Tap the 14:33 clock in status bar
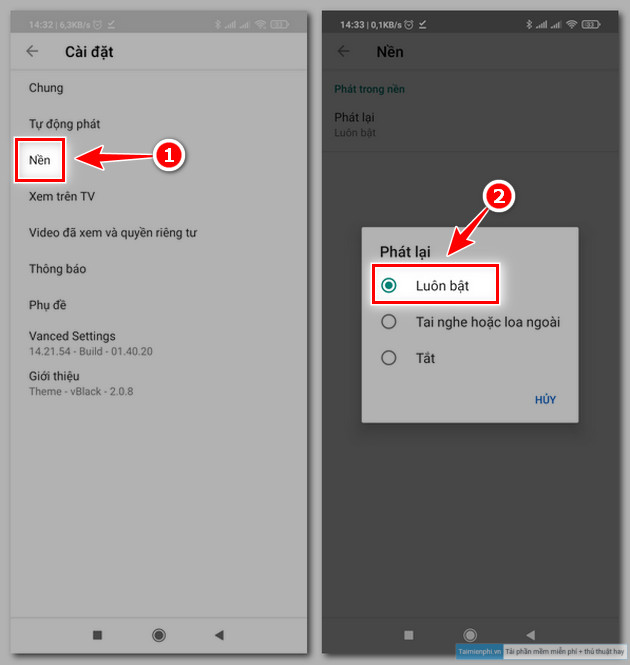Screen dimensions: 630x665 coord(352,25)
